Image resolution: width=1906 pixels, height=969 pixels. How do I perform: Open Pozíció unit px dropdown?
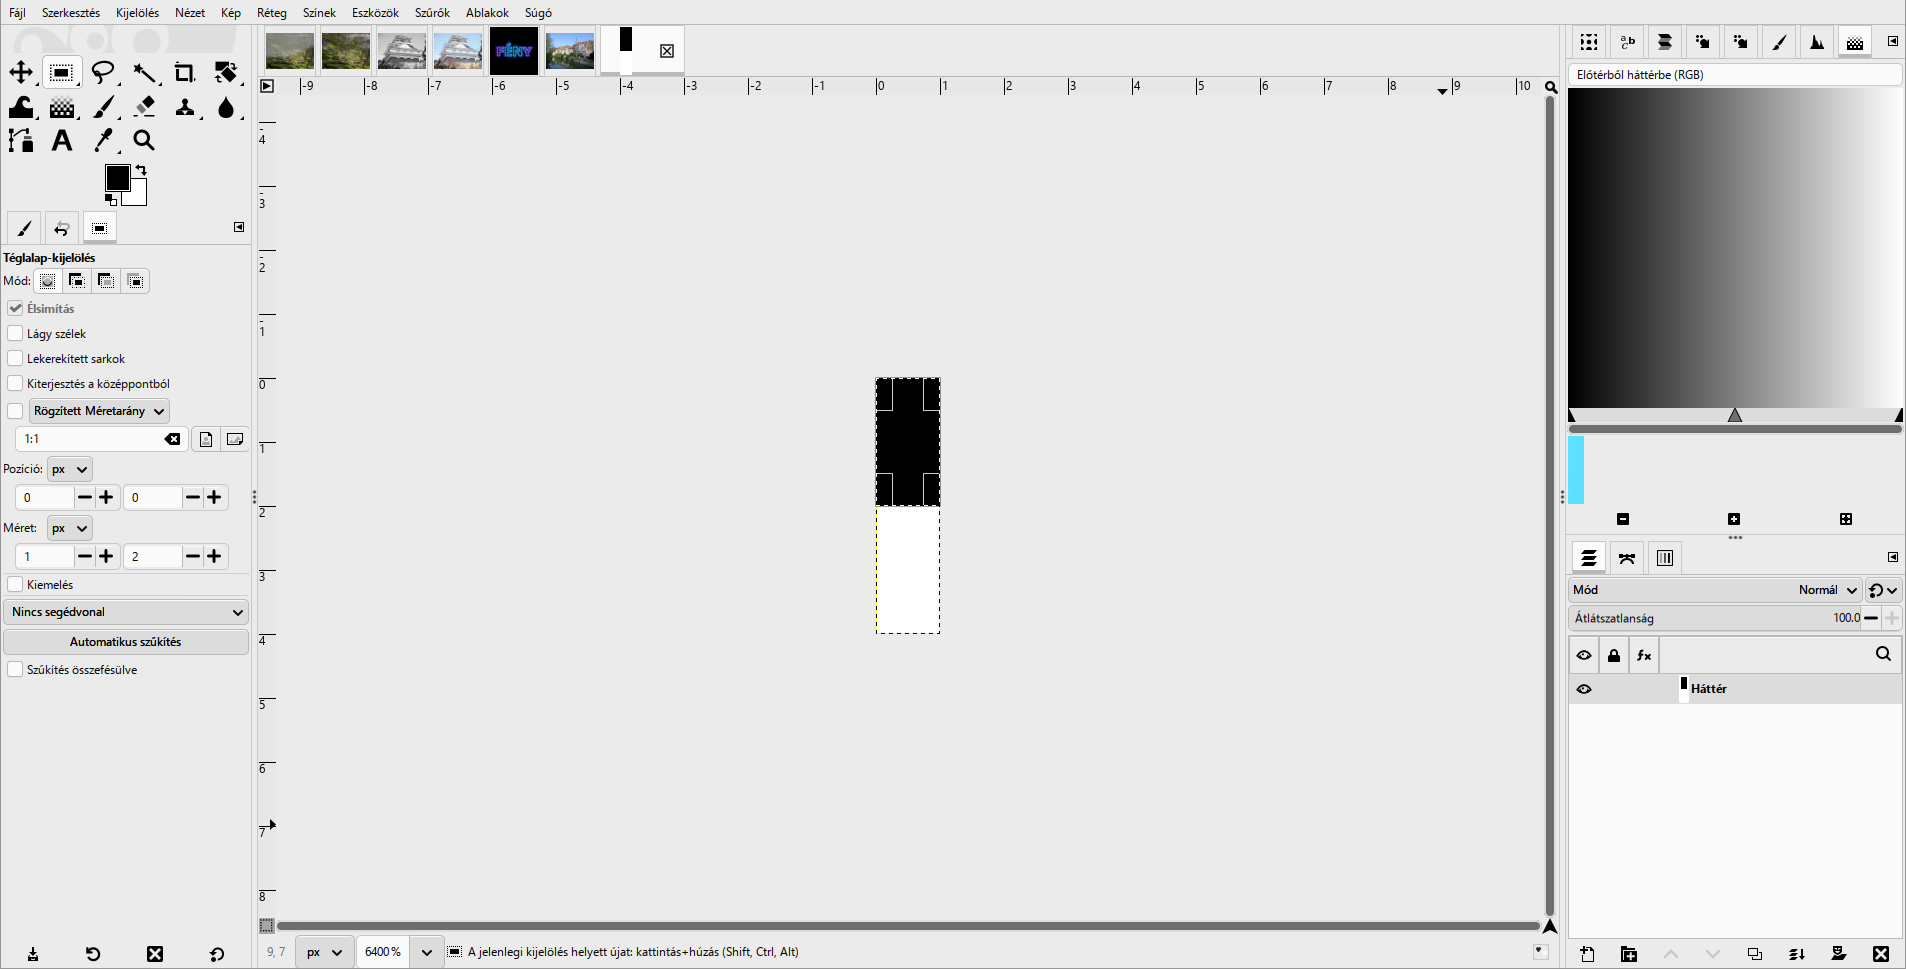(69, 469)
